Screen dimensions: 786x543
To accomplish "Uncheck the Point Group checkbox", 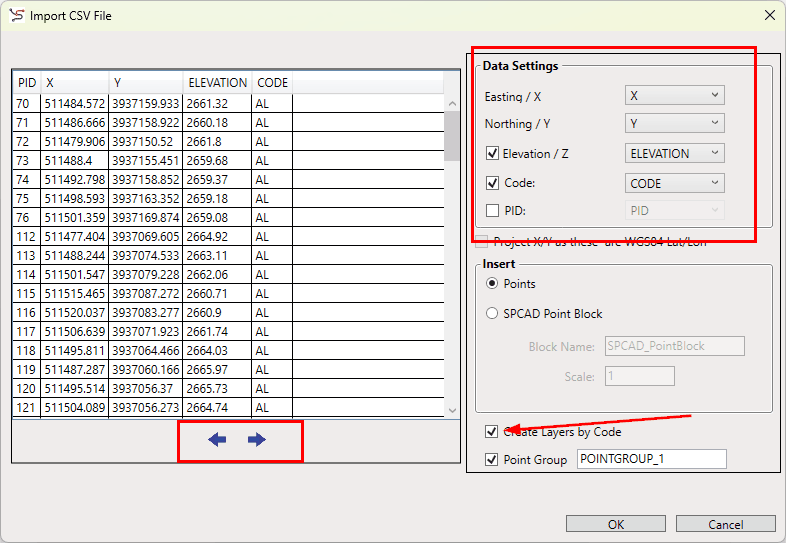I will tap(492, 460).
